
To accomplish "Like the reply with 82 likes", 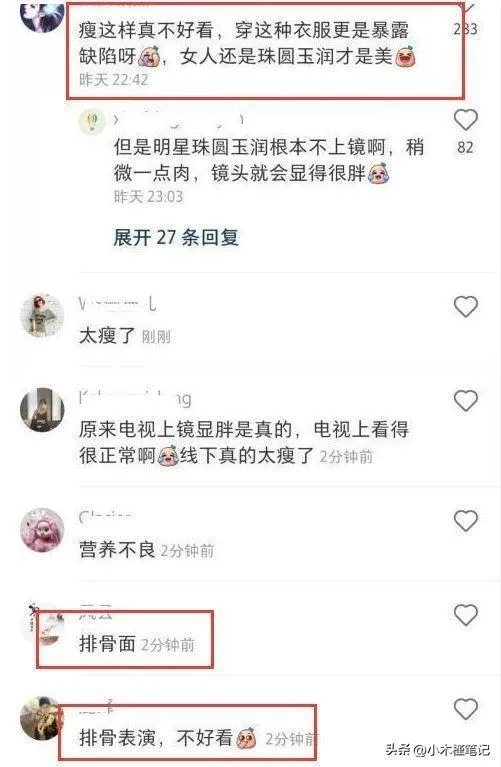I will point(465,120).
